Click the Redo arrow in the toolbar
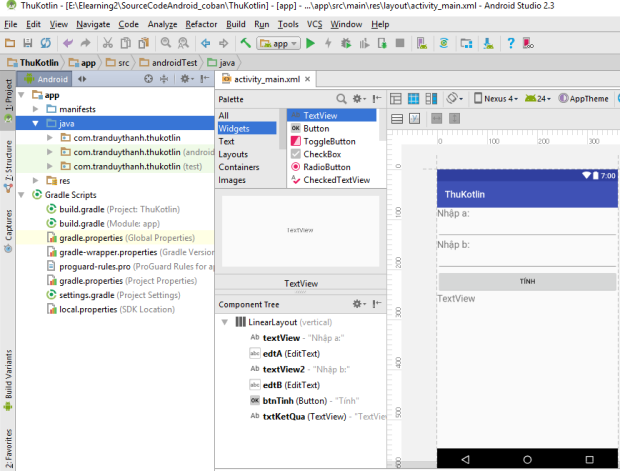 coord(85,43)
